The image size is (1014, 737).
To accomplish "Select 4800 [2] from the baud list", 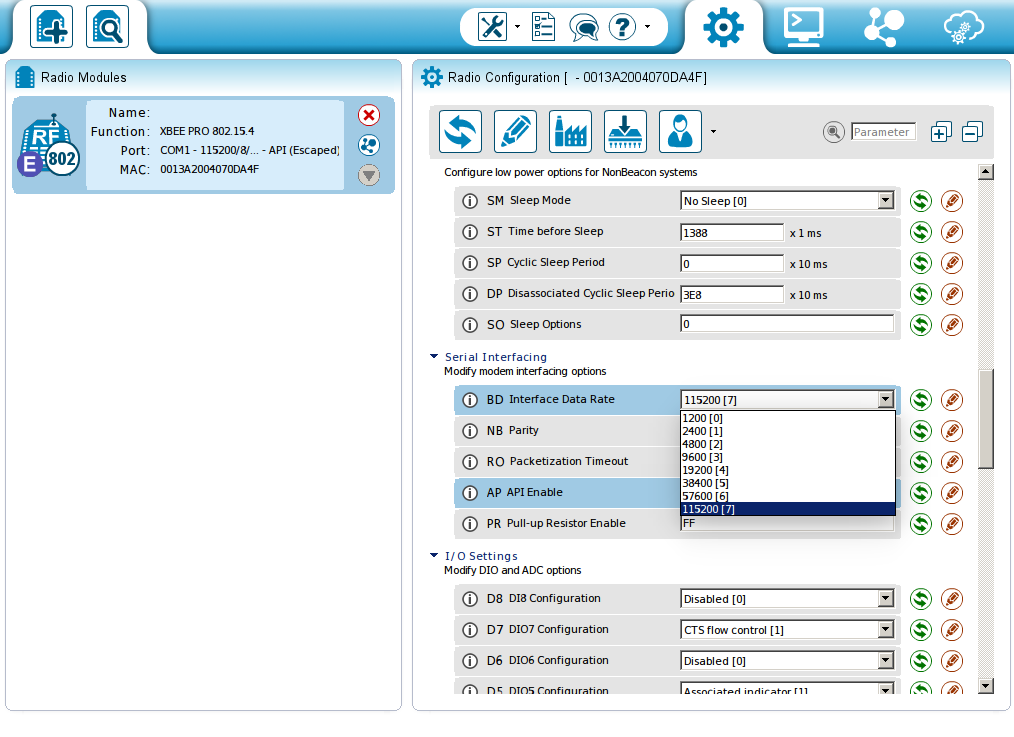I will click(x=788, y=444).
